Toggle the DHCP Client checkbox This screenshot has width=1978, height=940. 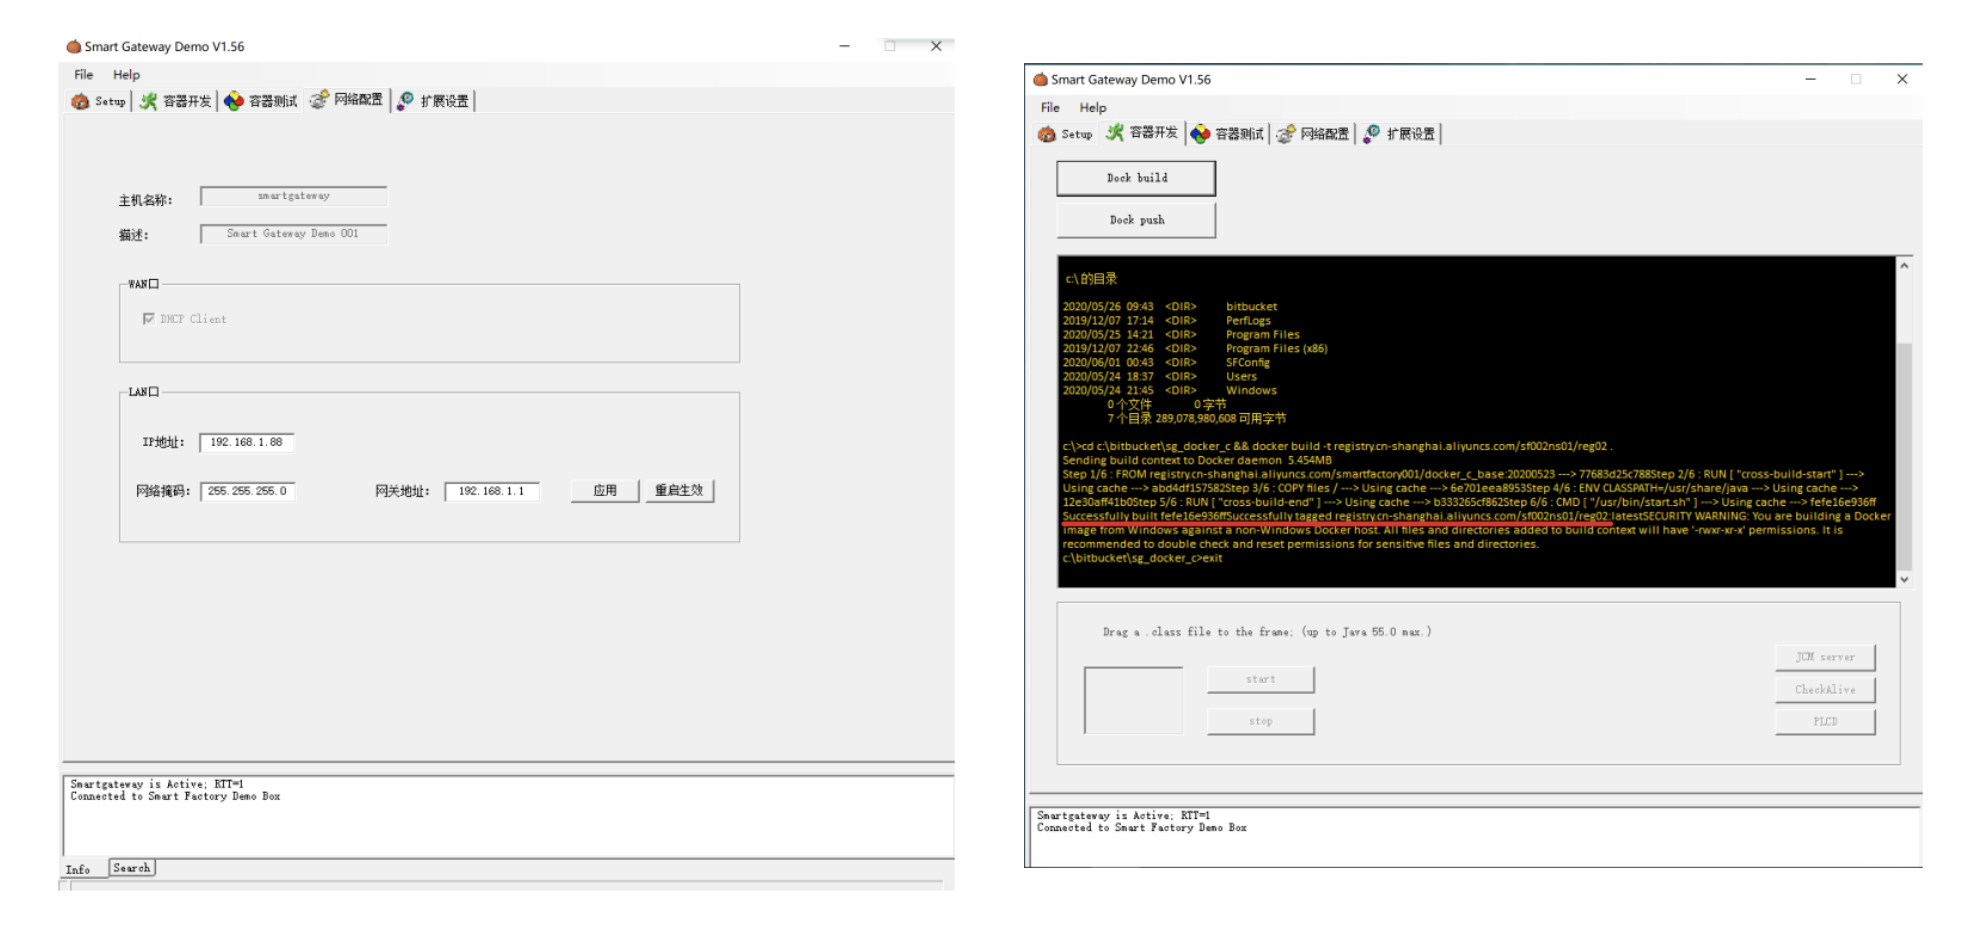149,319
